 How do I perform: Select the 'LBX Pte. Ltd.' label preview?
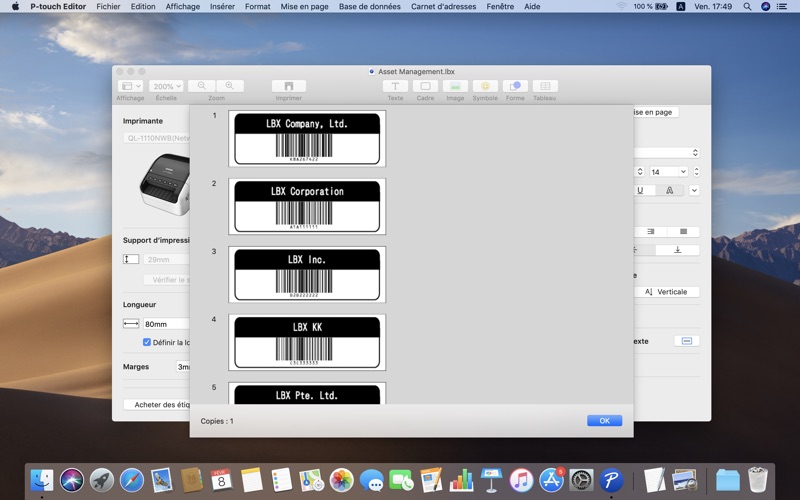[307, 393]
